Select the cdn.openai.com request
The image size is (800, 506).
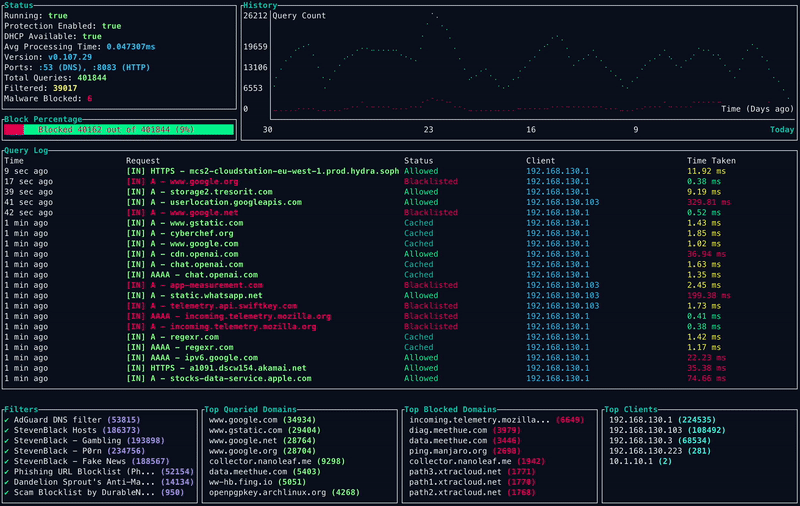coord(400,254)
